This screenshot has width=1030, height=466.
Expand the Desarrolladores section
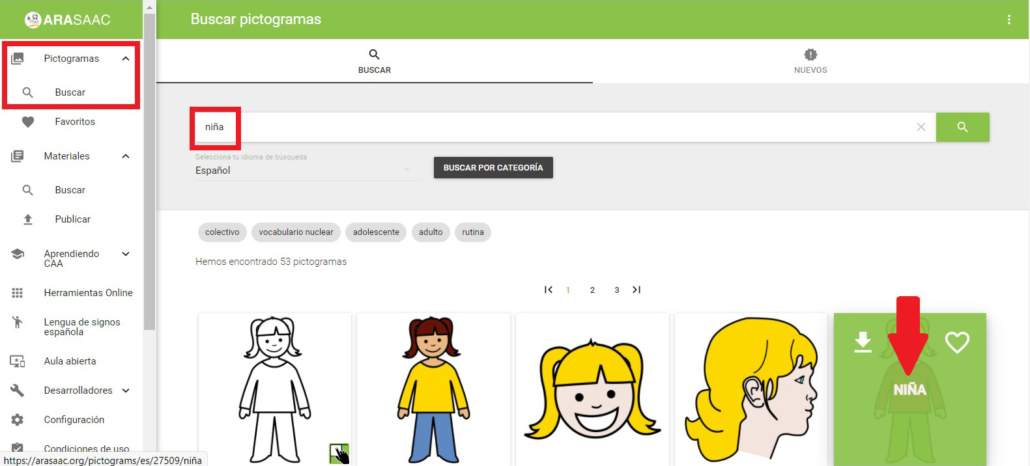[125, 390]
